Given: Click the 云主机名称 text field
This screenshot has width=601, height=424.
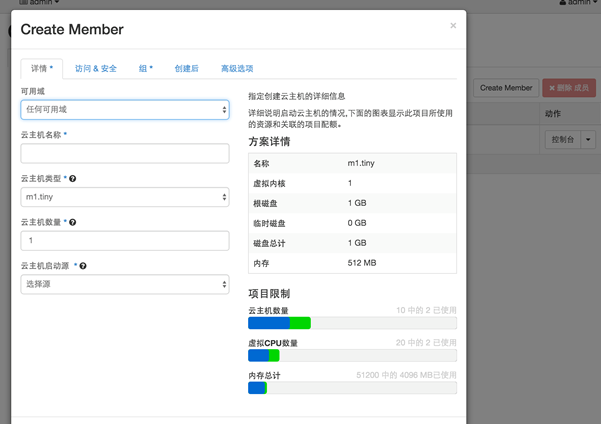Looking at the screenshot, I should [125, 153].
